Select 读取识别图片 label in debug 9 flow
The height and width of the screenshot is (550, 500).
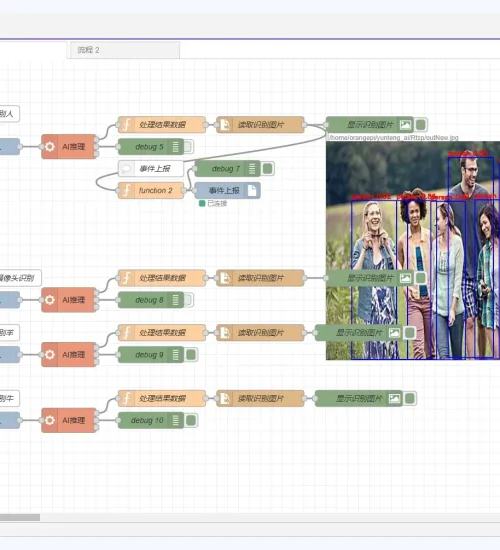[261, 333]
